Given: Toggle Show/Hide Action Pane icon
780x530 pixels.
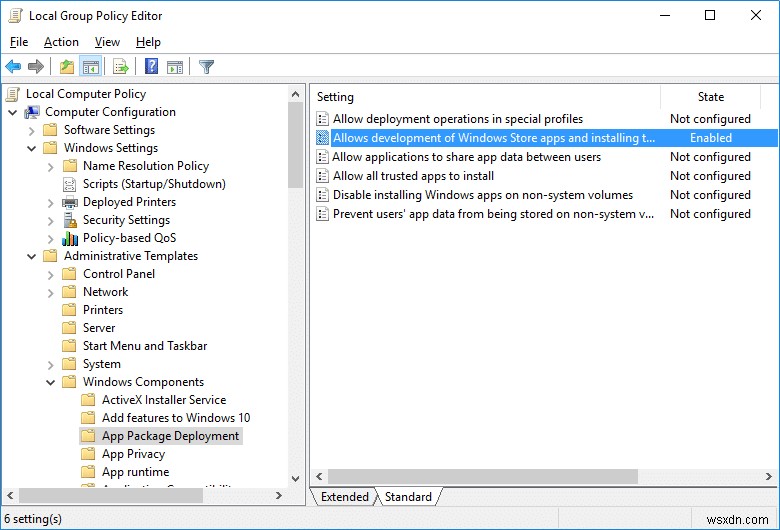Looking at the screenshot, I should (175, 66).
